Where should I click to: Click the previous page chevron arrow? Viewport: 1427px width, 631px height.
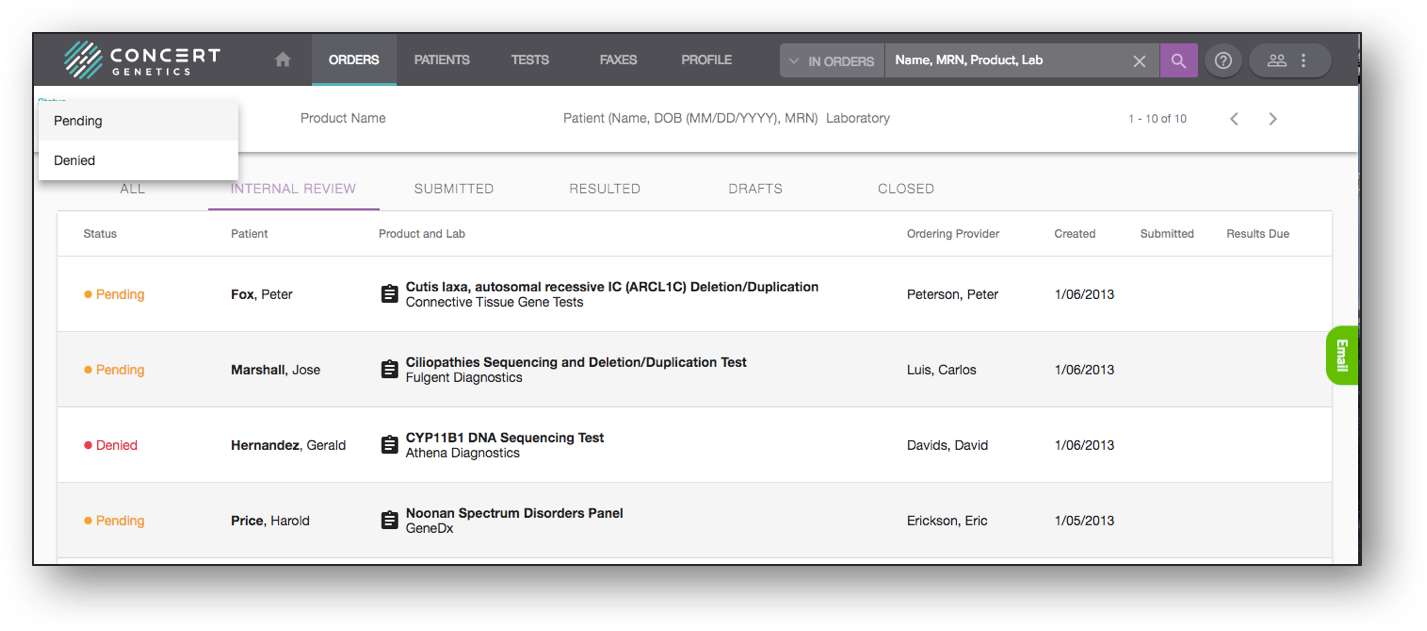[1233, 118]
